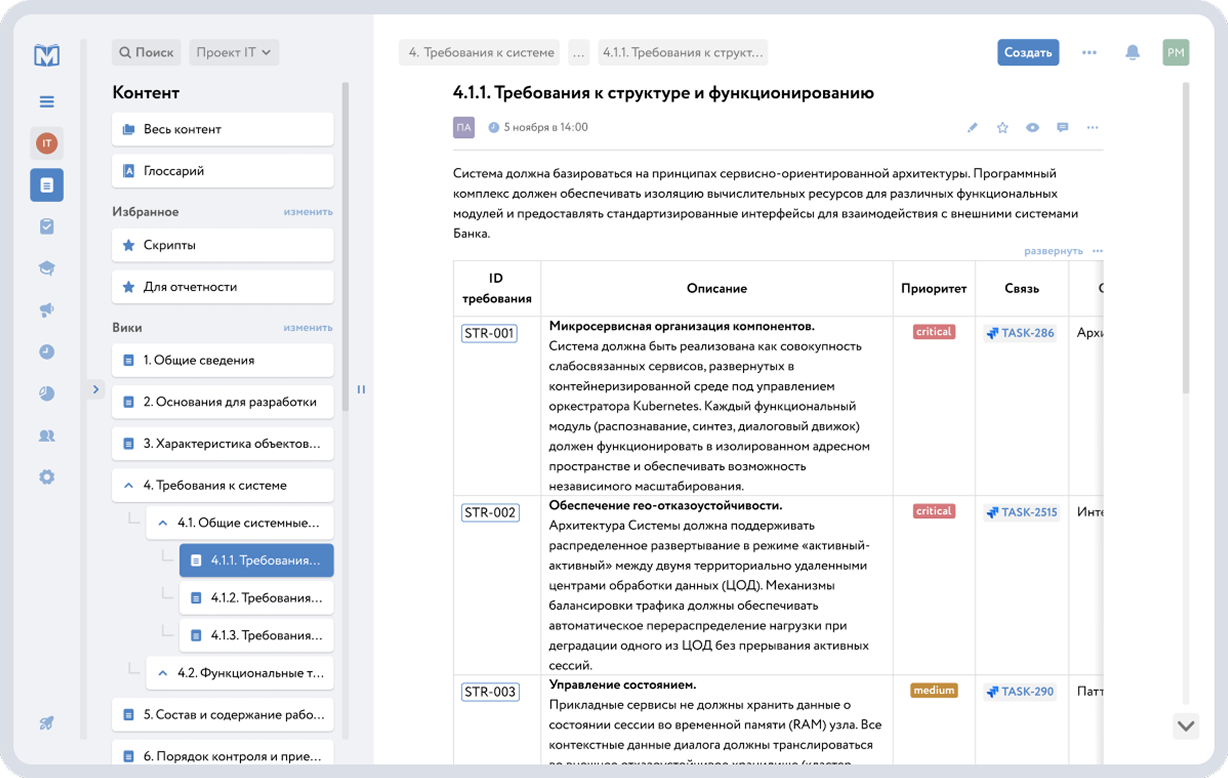Open the team members icon
The image size is (1228, 778).
point(46,435)
